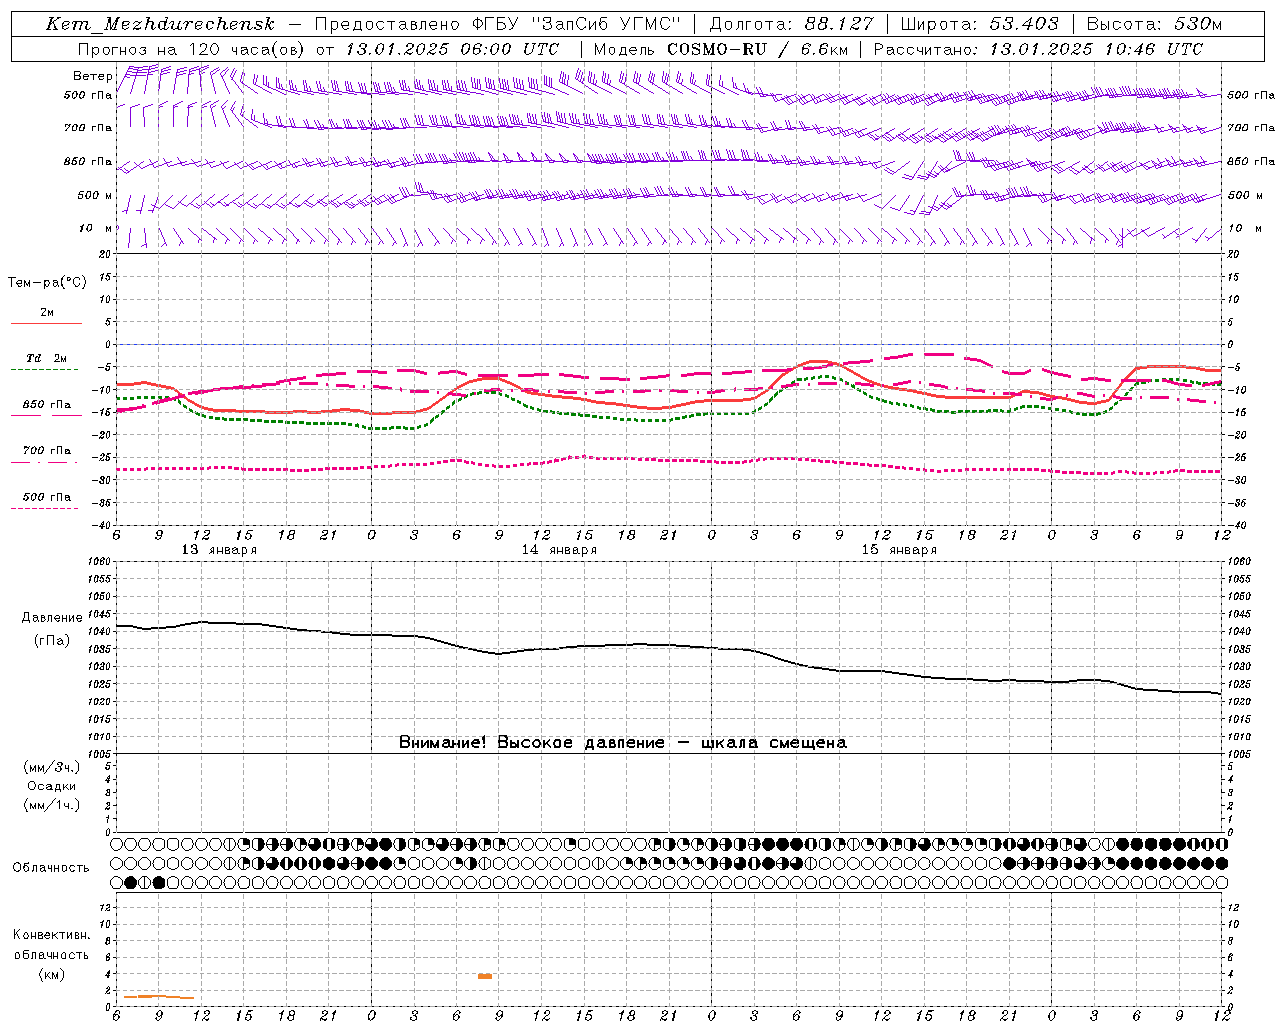Screen dimensions: 1280x1024
Task: Click the Рассчитано: 13.01.2025 10:46 UTC text
Action: [1038, 49]
